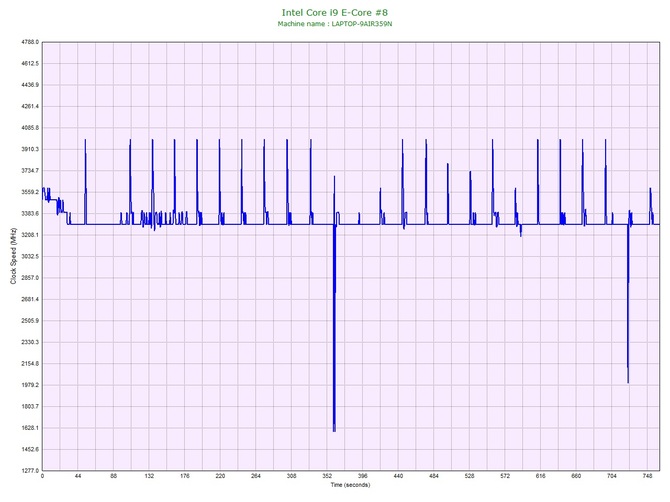Click the 572 time axis tick label
This screenshot has height=502, width=670.
pos(505,476)
